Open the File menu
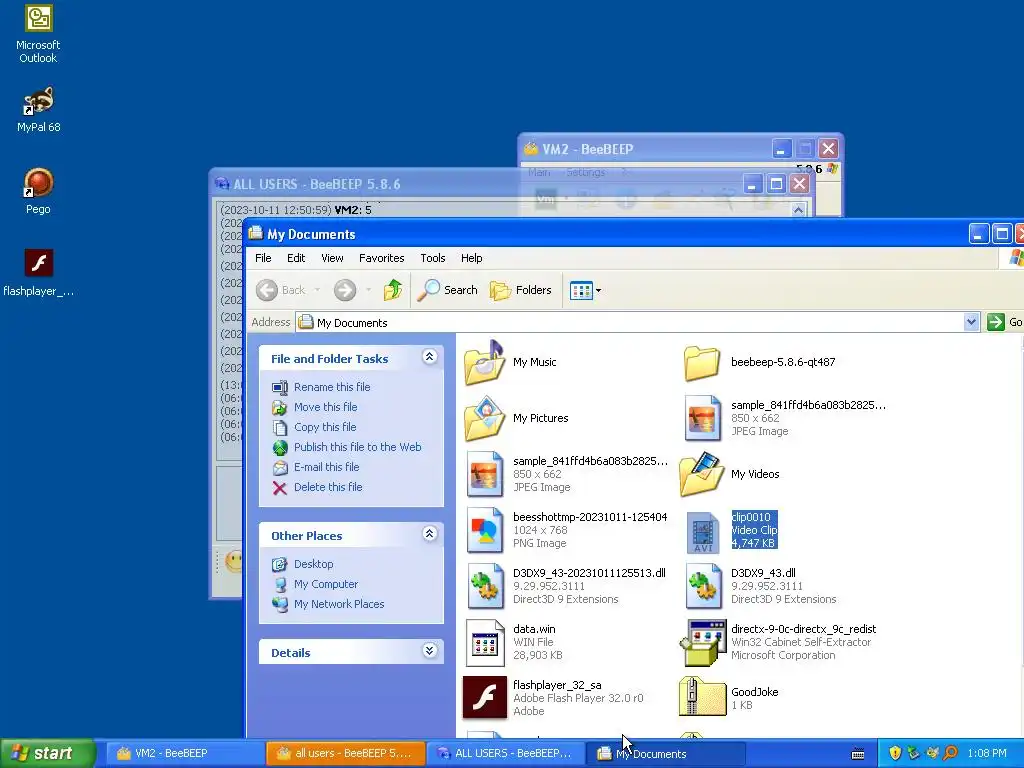Viewport: 1024px width, 768px height. tap(263, 258)
